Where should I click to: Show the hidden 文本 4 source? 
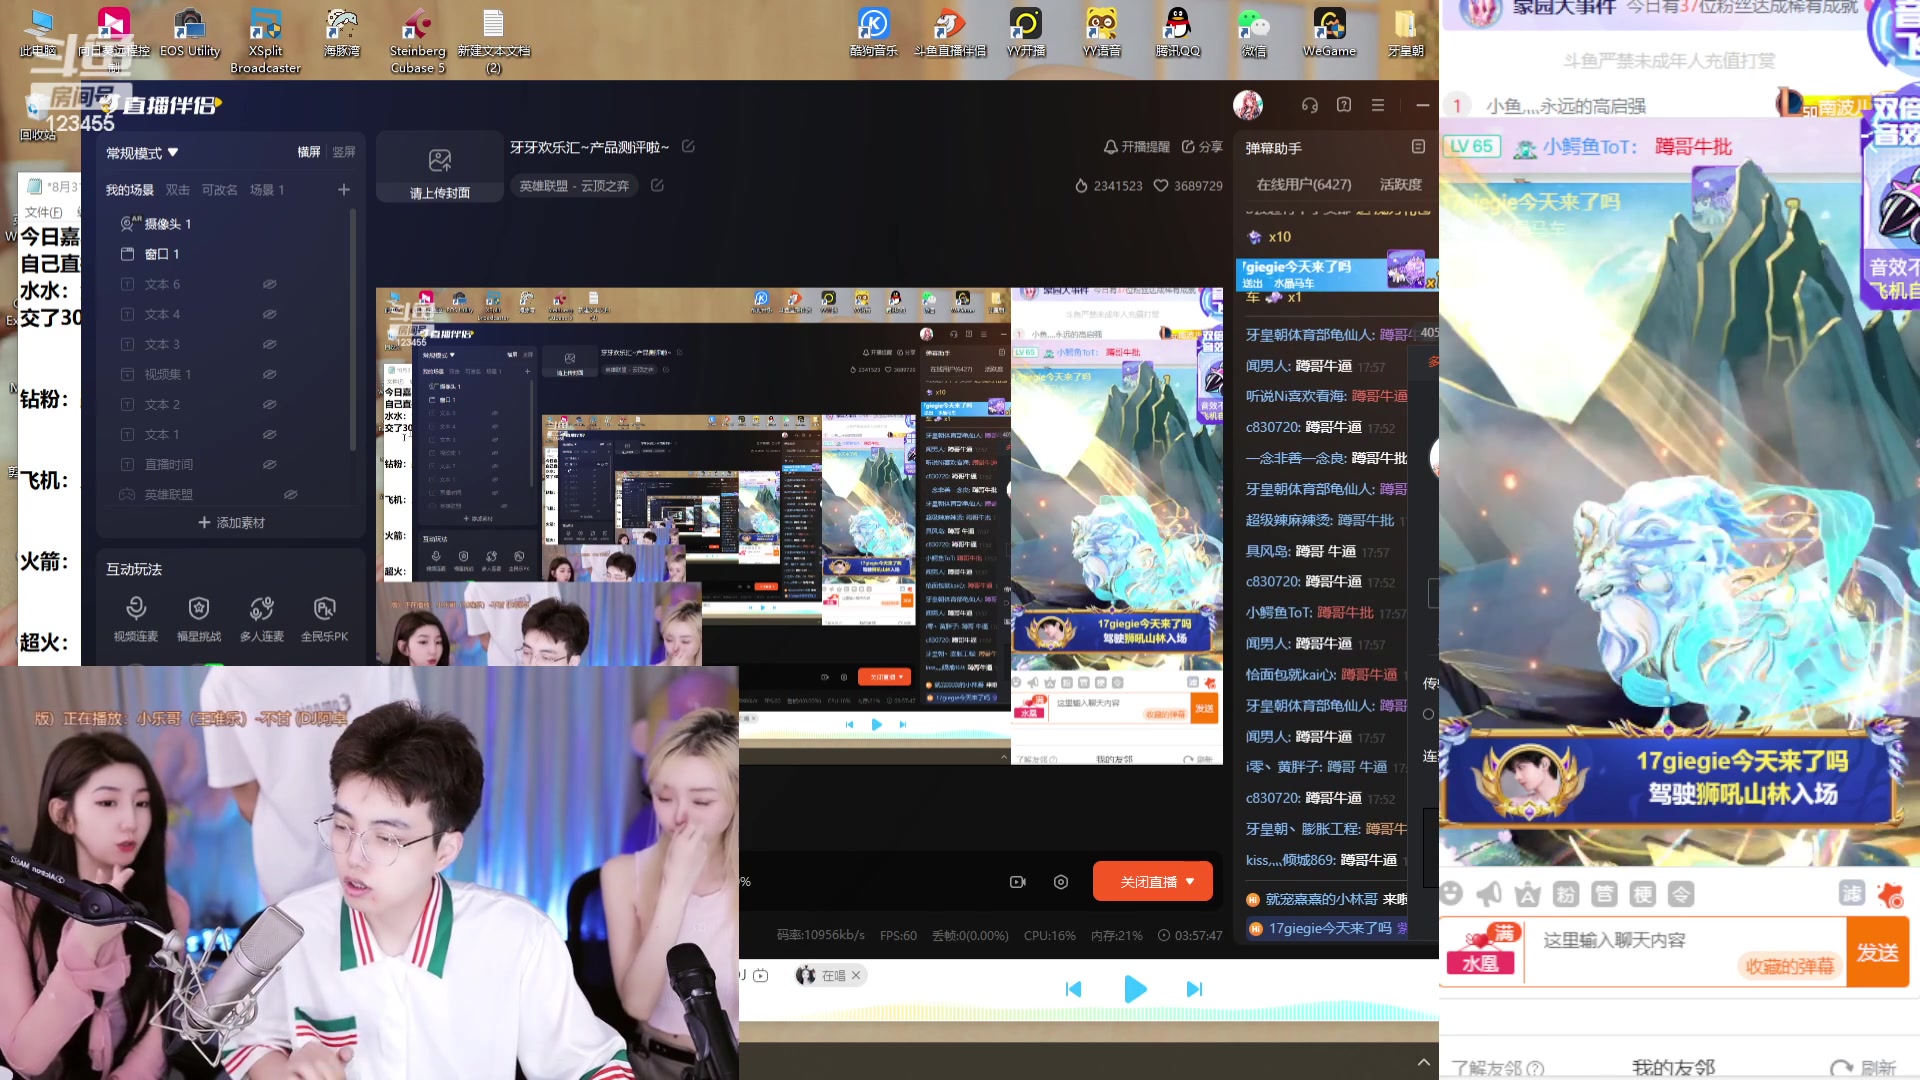[x=269, y=314]
